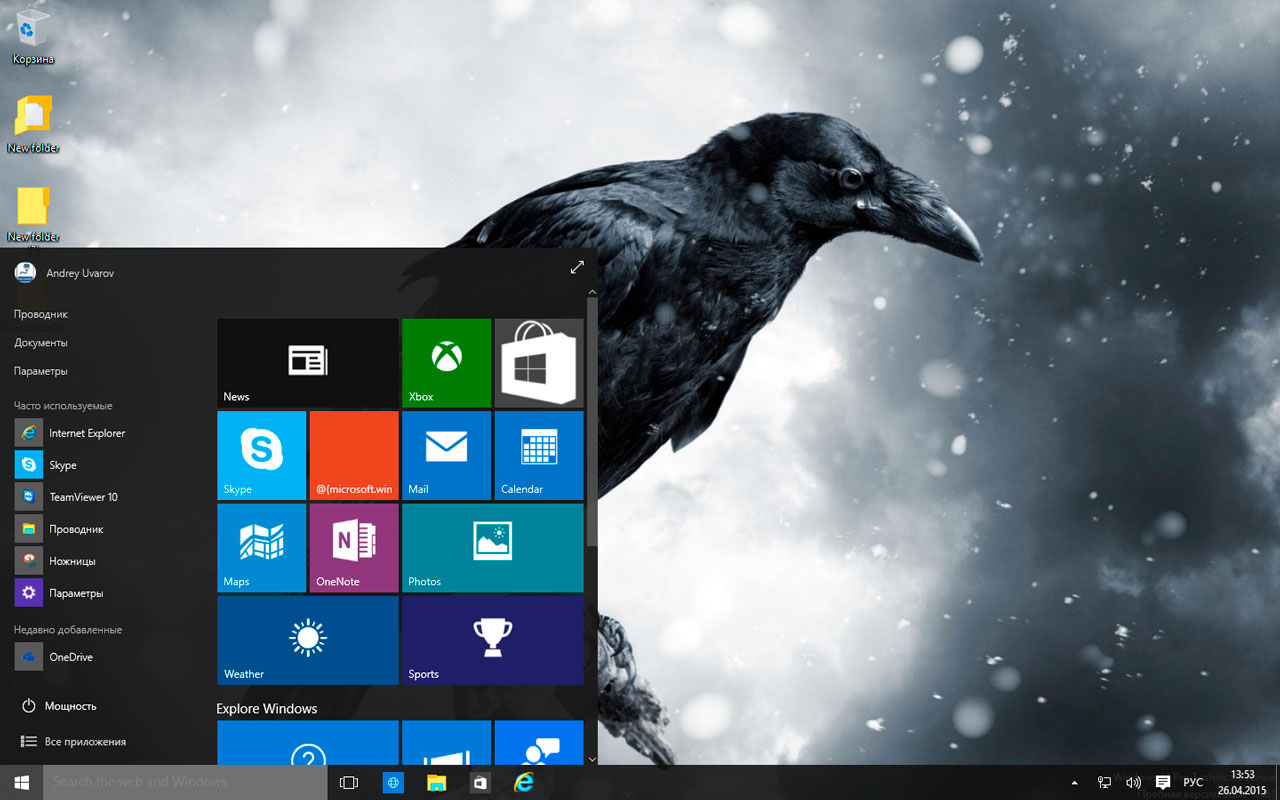Click the Недавно добавленные heading
This screenshot has height=800, width=1280.
pyautogui.click(x=68, y=630)
